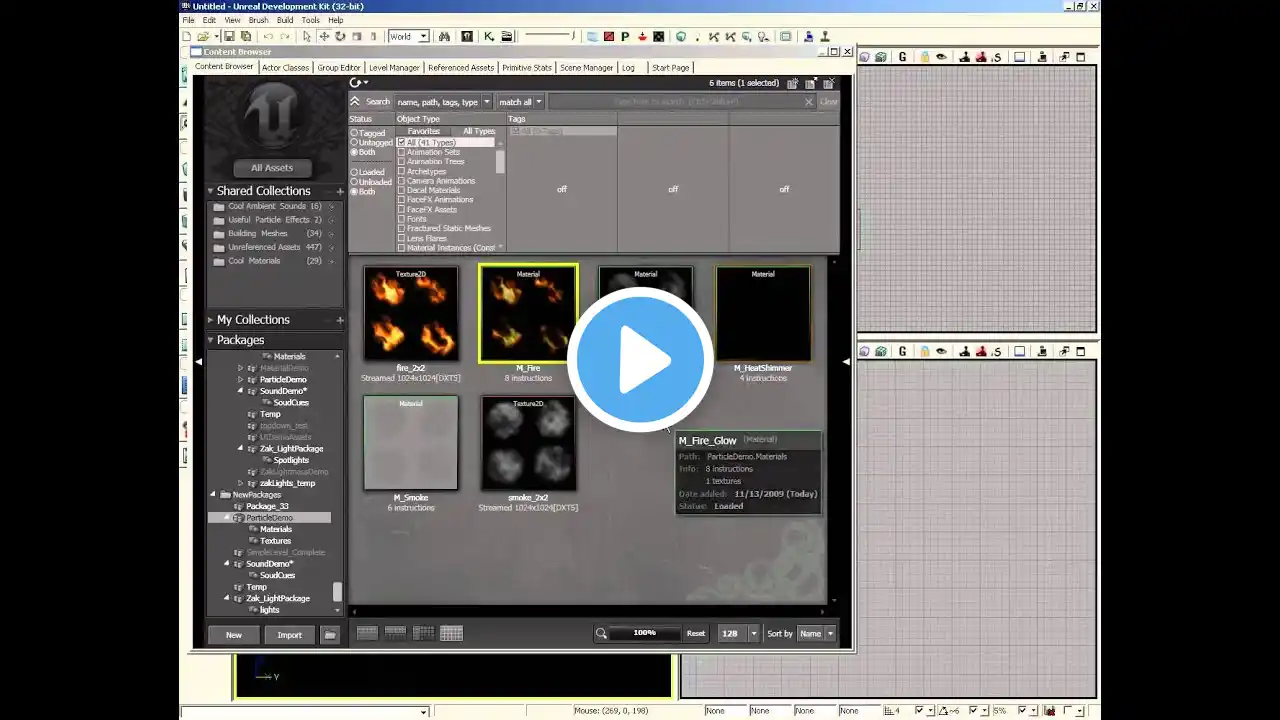1280x720 pixels.
Task: Click the open-folder icon beside Import
Action: point(330,635)
